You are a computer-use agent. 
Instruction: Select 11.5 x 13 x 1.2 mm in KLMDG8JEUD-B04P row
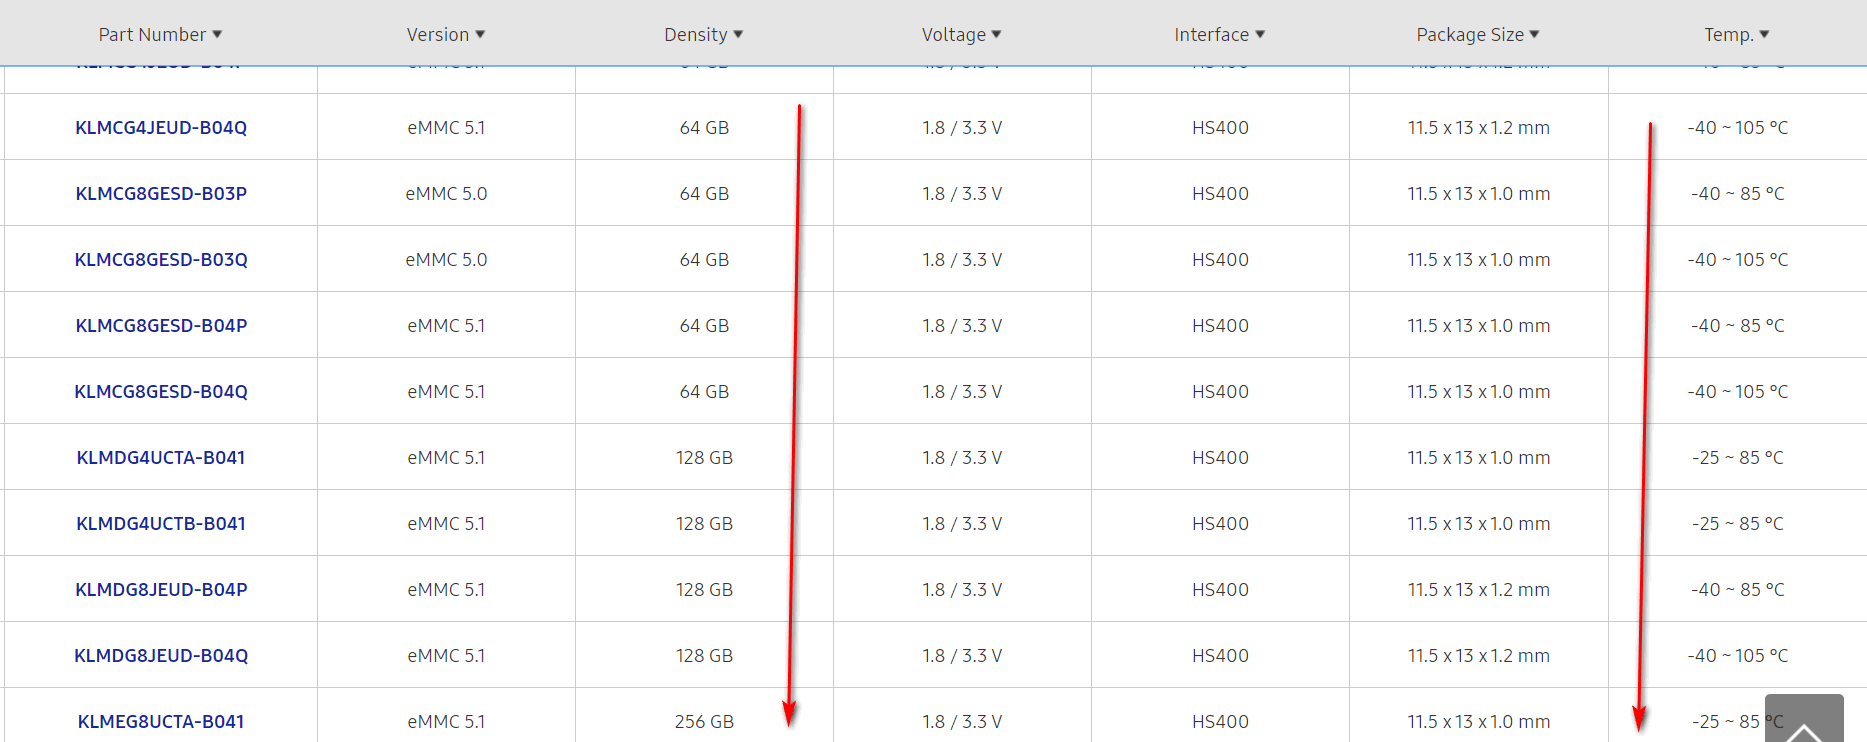click(x=1479, y=590)
